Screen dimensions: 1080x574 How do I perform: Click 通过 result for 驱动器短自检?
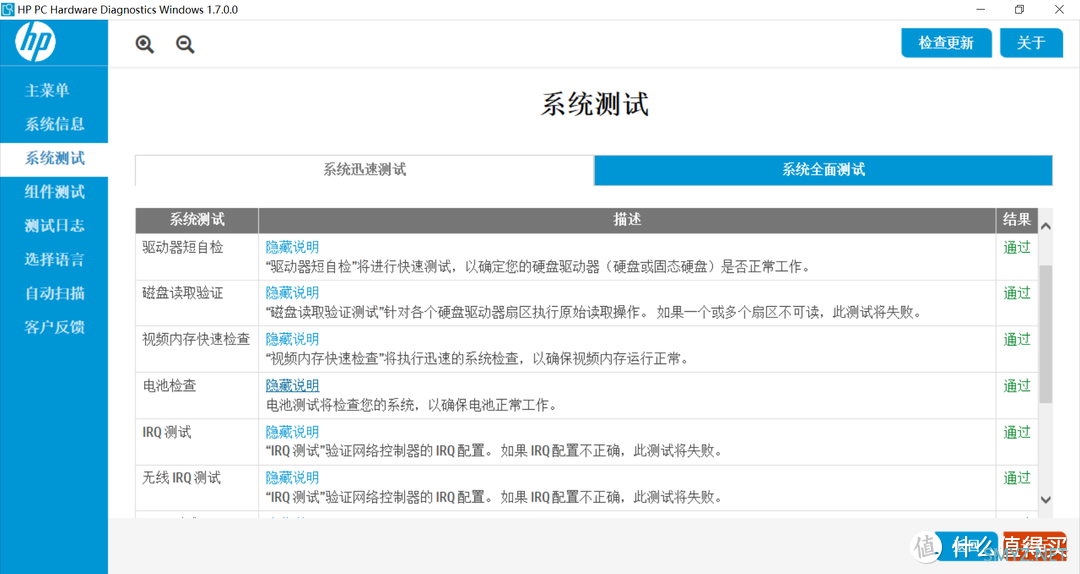click(1017, 247)
